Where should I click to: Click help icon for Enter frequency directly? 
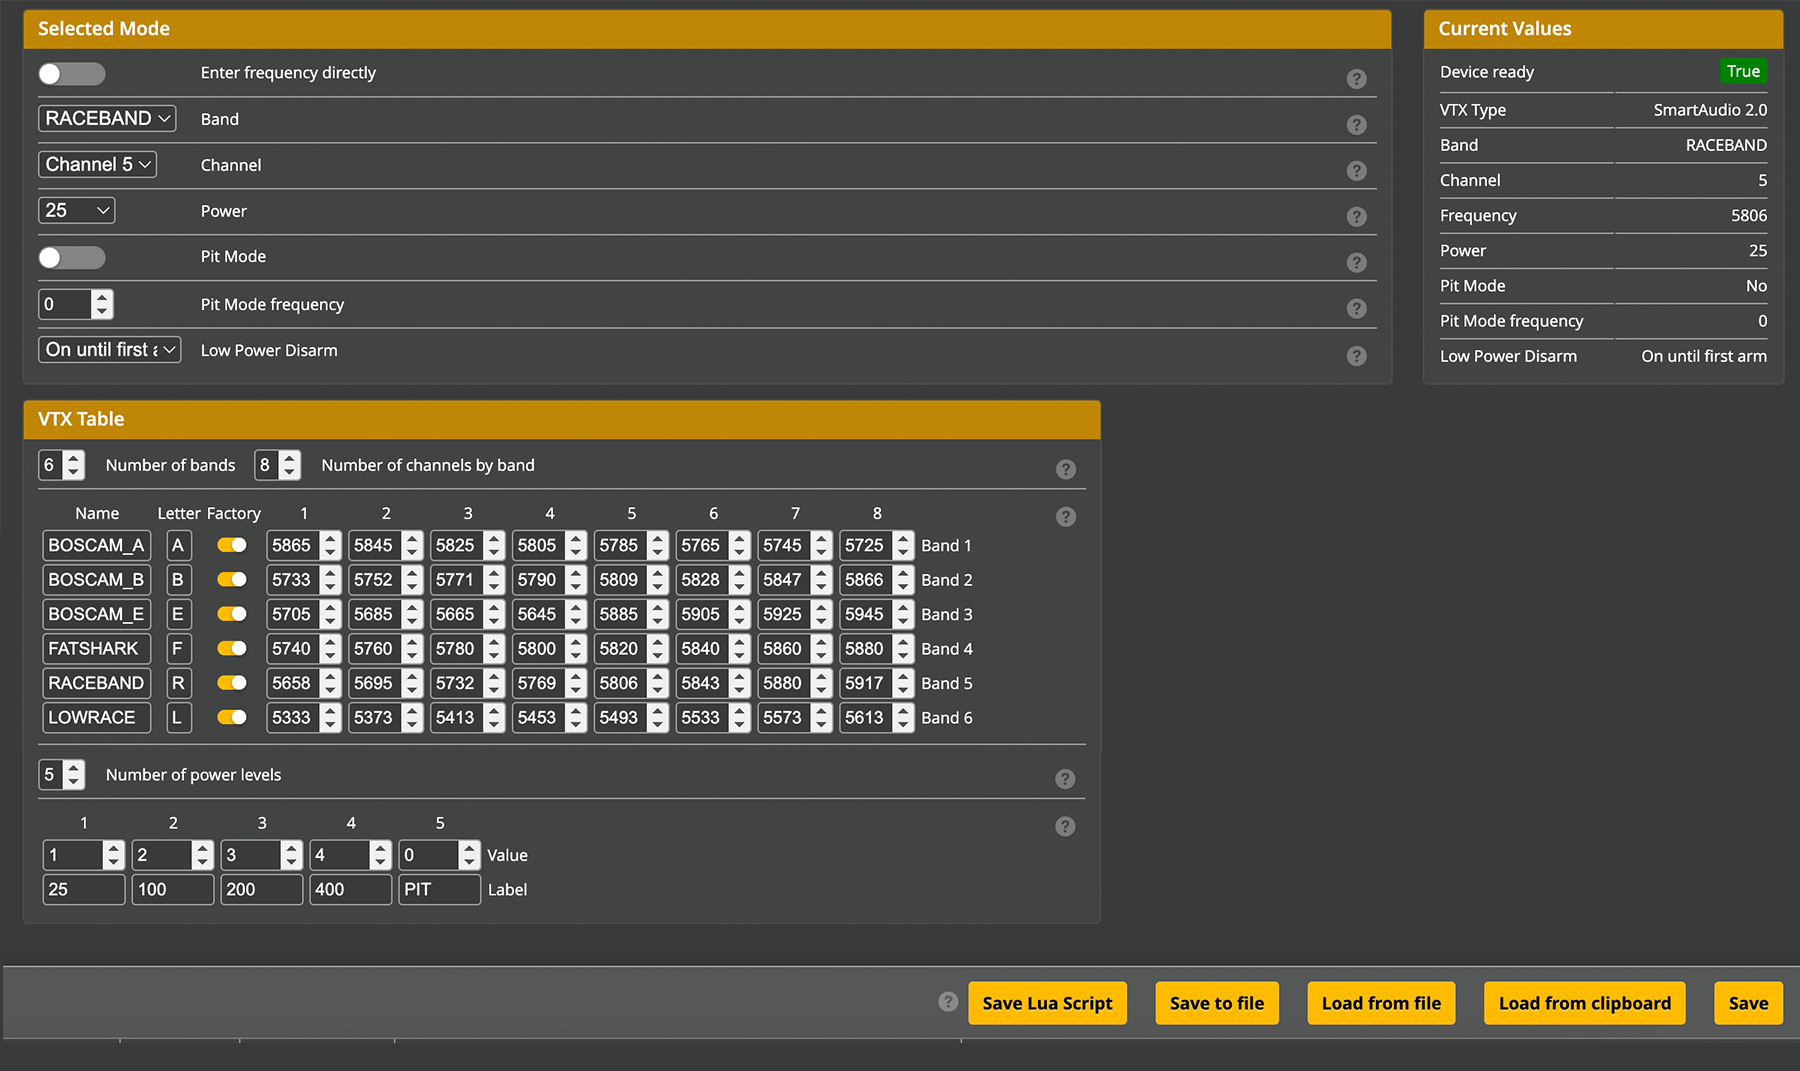[x=1356, y=79]
